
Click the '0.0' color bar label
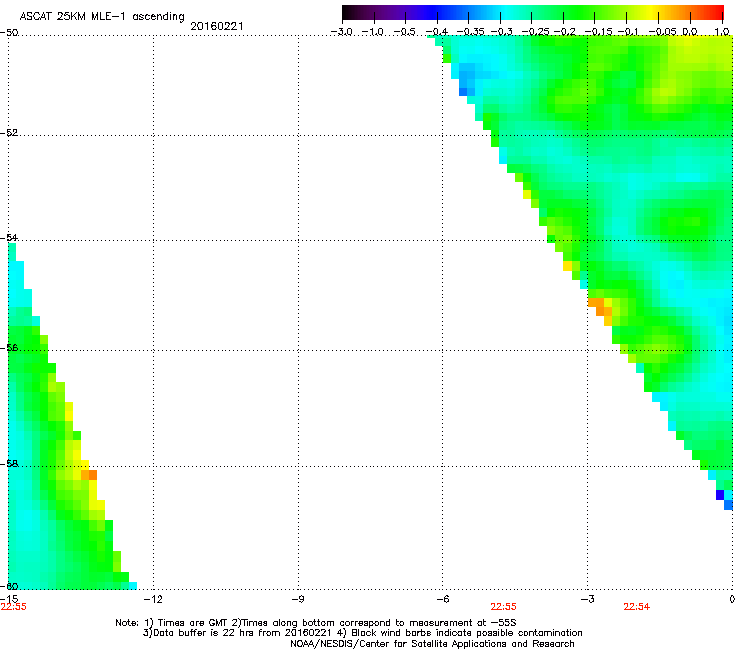pos(690,32)
